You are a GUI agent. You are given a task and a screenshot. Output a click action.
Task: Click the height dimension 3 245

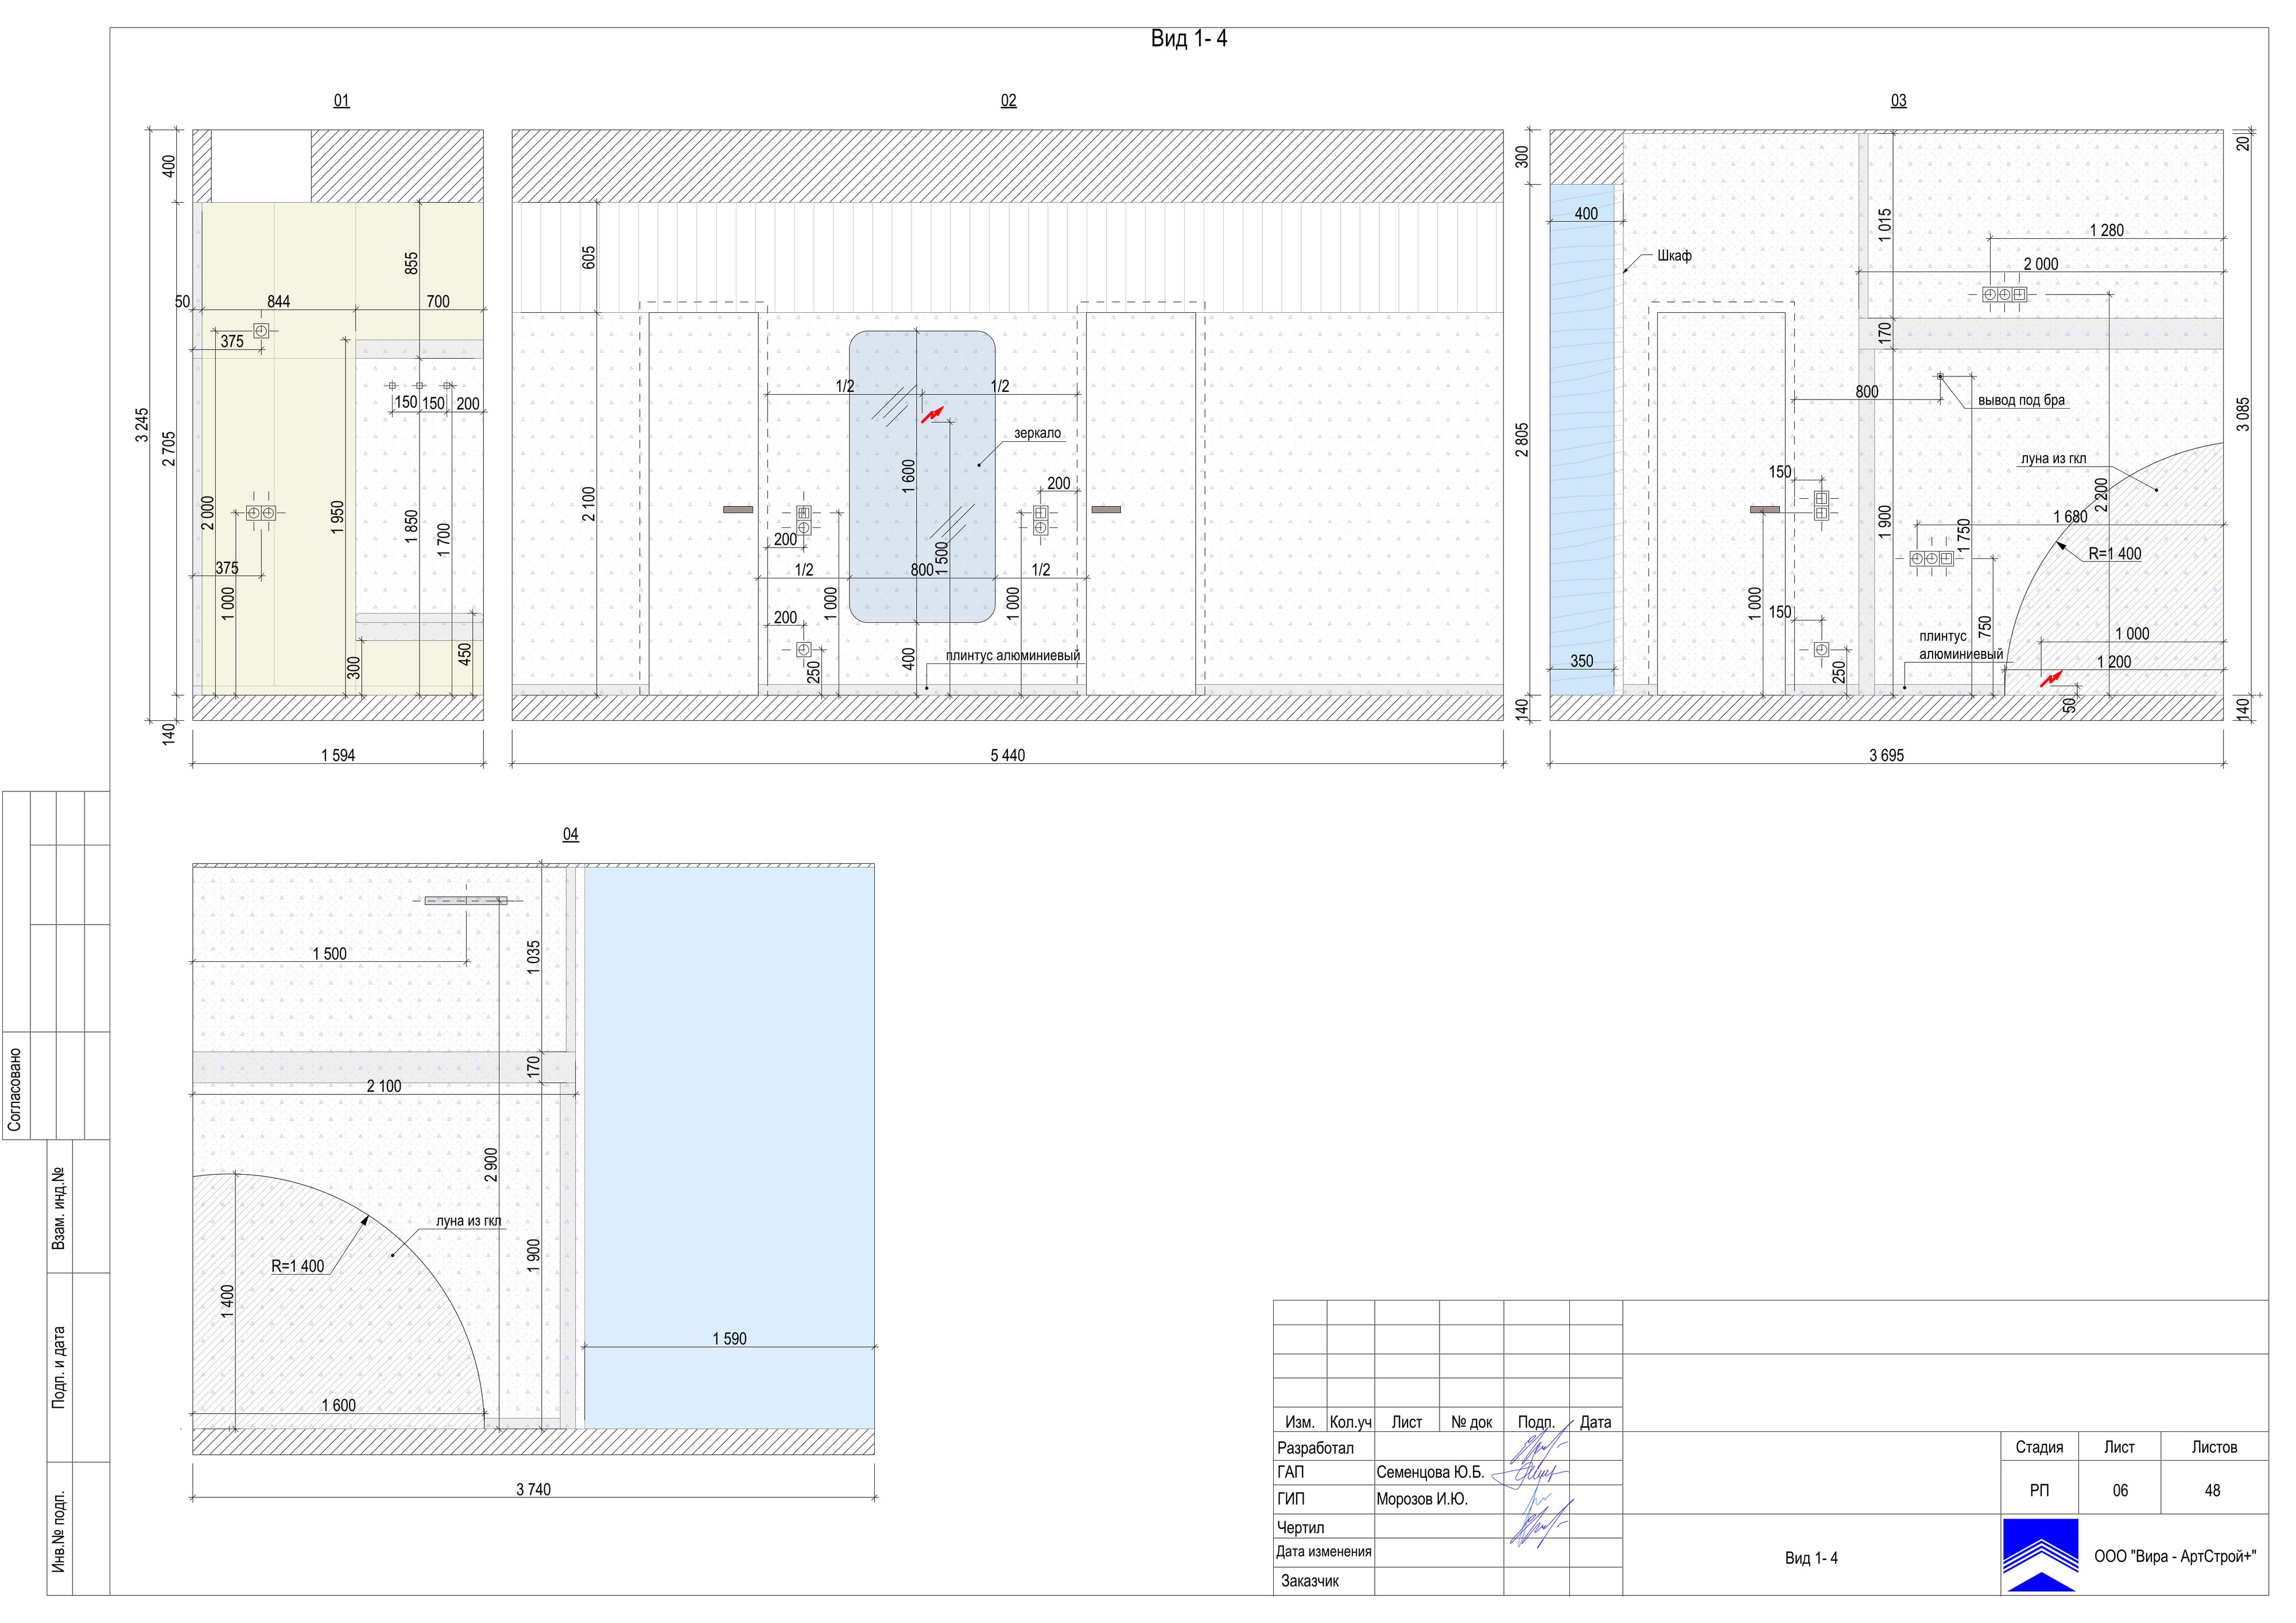coord(142,425)
